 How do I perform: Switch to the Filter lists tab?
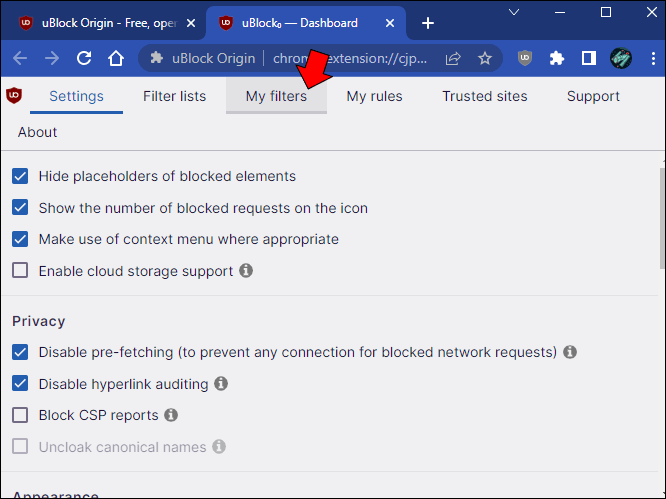pos(175,96)
